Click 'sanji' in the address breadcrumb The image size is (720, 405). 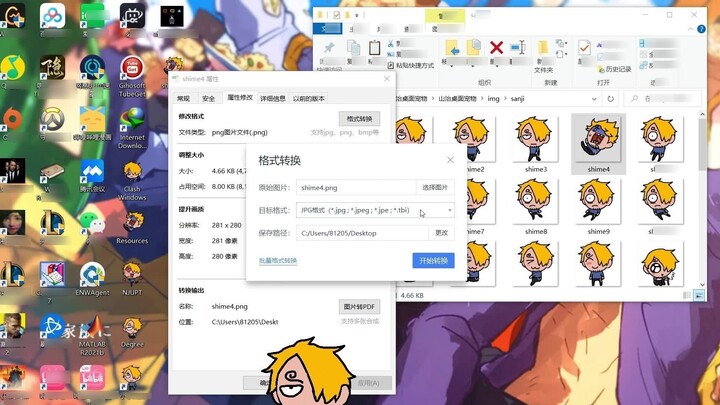(517, 99)
